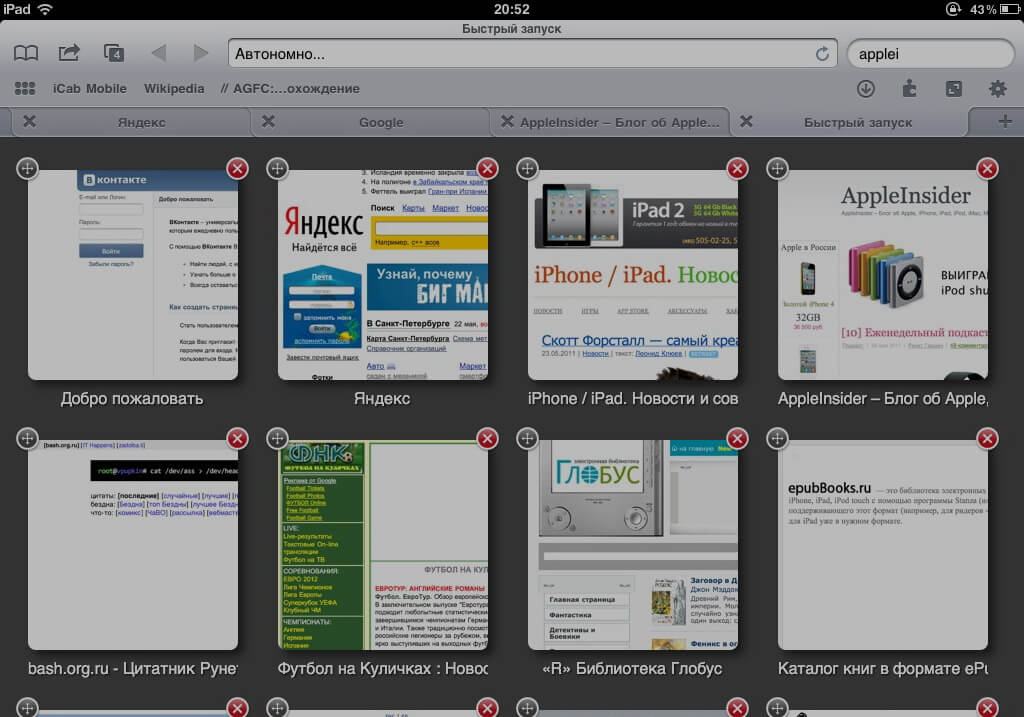Open the AppleInsider page thumbnail
This screenshot has height=717, width=1024.
tap(883, 274)
